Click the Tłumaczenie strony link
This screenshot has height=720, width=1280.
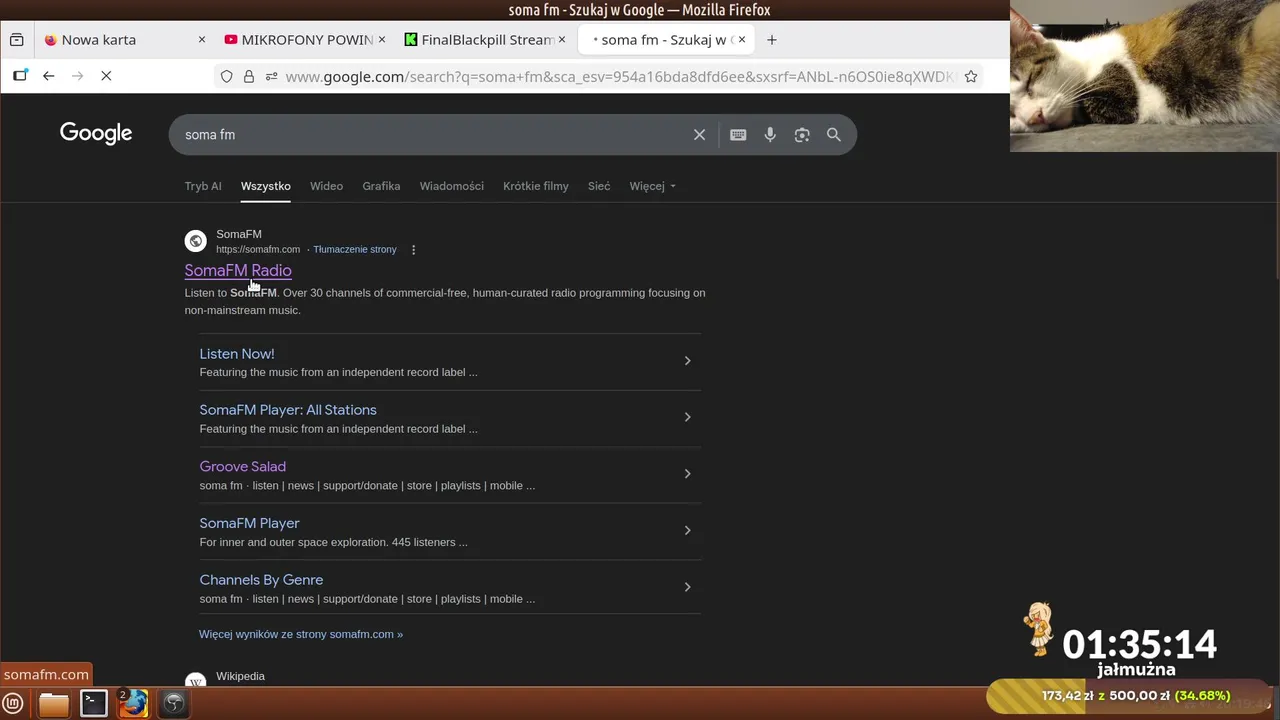(x=355, y=250)
